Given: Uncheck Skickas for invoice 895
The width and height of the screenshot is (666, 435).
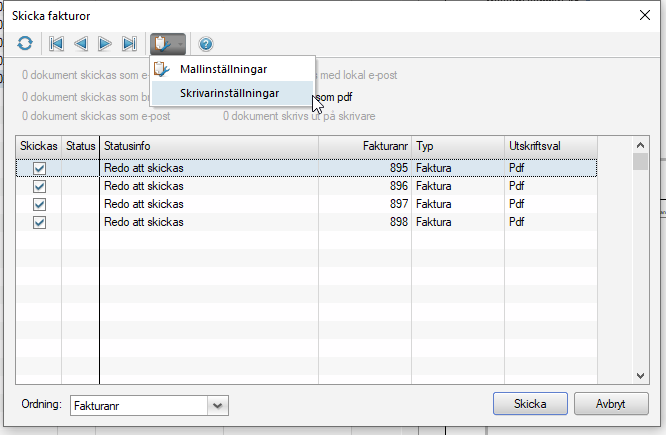Looking at the screenshot, I should pyautogui.click(x=40, y=168).
